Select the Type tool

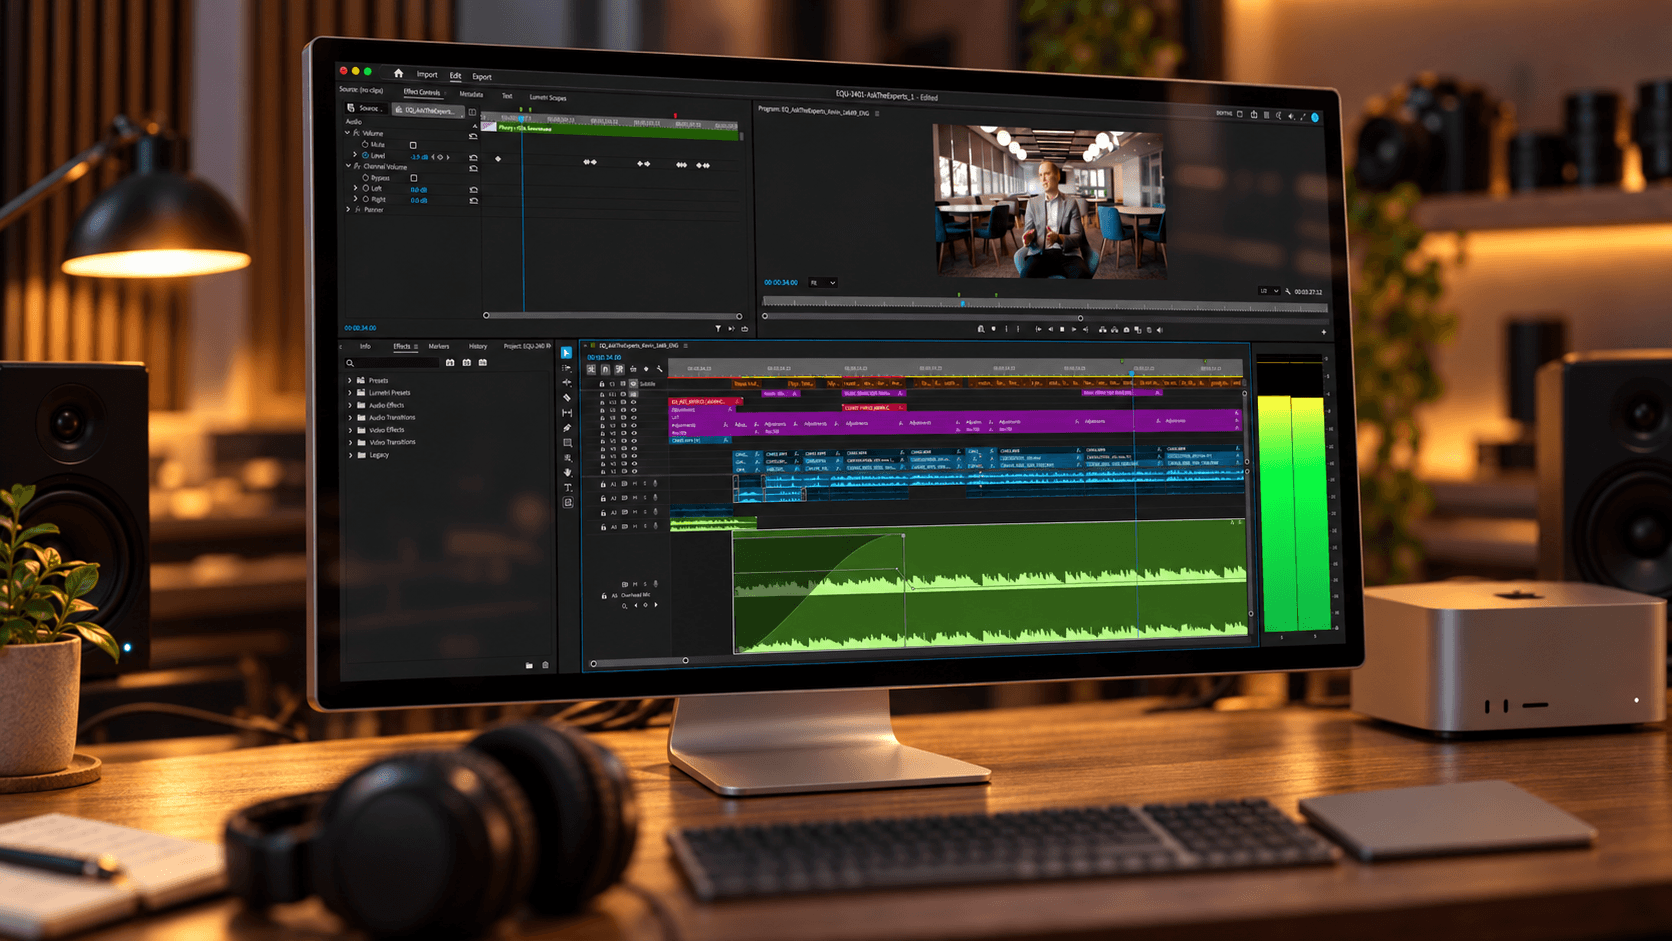pyautogui.click(x=568, y=487)
